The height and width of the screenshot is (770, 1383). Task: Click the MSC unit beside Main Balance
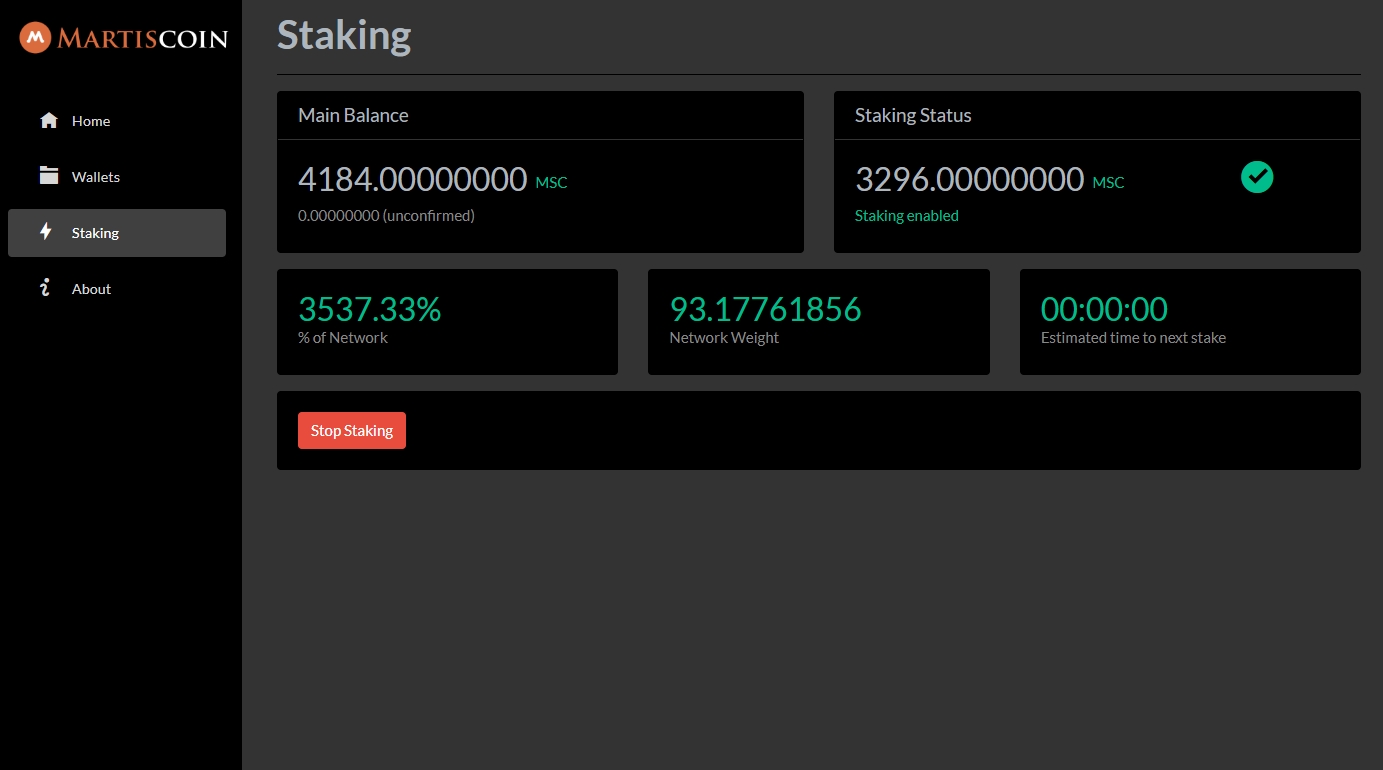click(551, 183)
